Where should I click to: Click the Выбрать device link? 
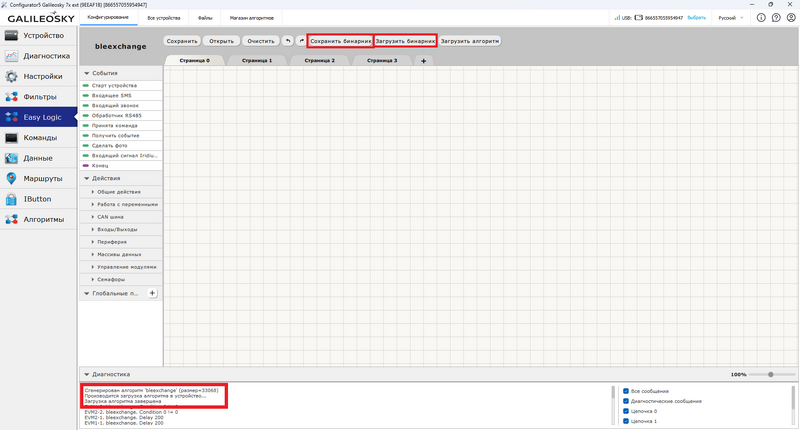tap(696, 18)
